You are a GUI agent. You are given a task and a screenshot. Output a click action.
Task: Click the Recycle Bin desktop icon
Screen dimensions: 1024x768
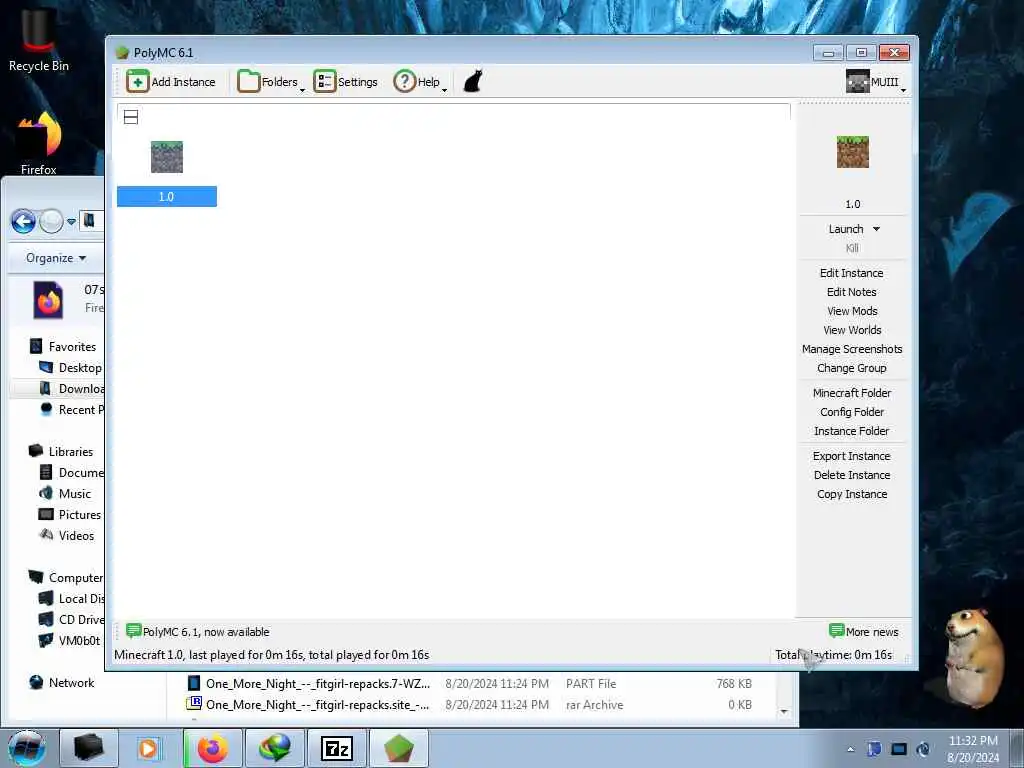tap(39, 40)
